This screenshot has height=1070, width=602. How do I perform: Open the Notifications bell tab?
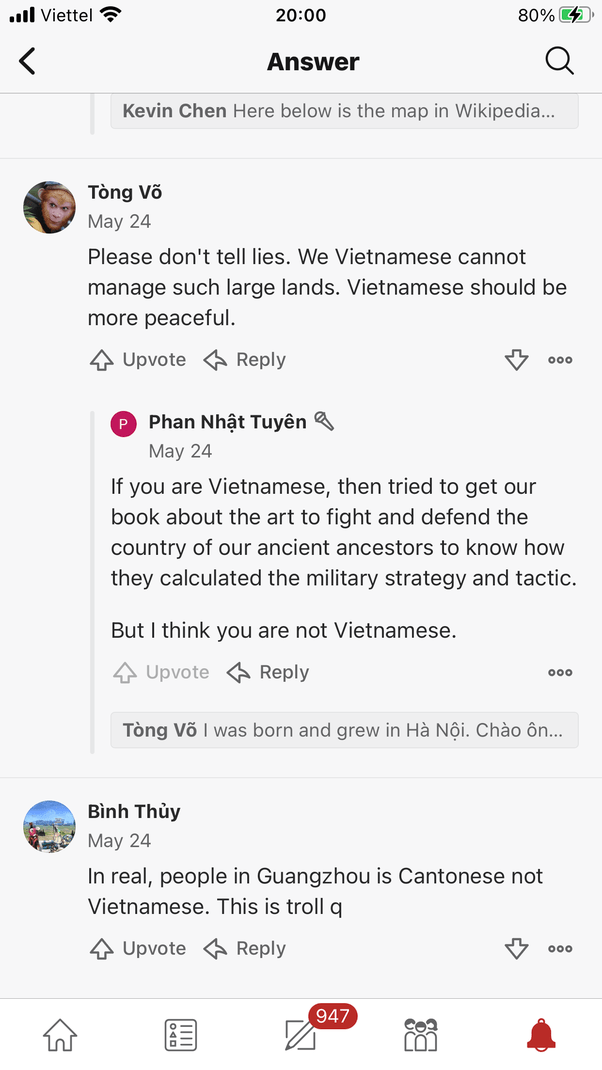(x=541, y=1035)
